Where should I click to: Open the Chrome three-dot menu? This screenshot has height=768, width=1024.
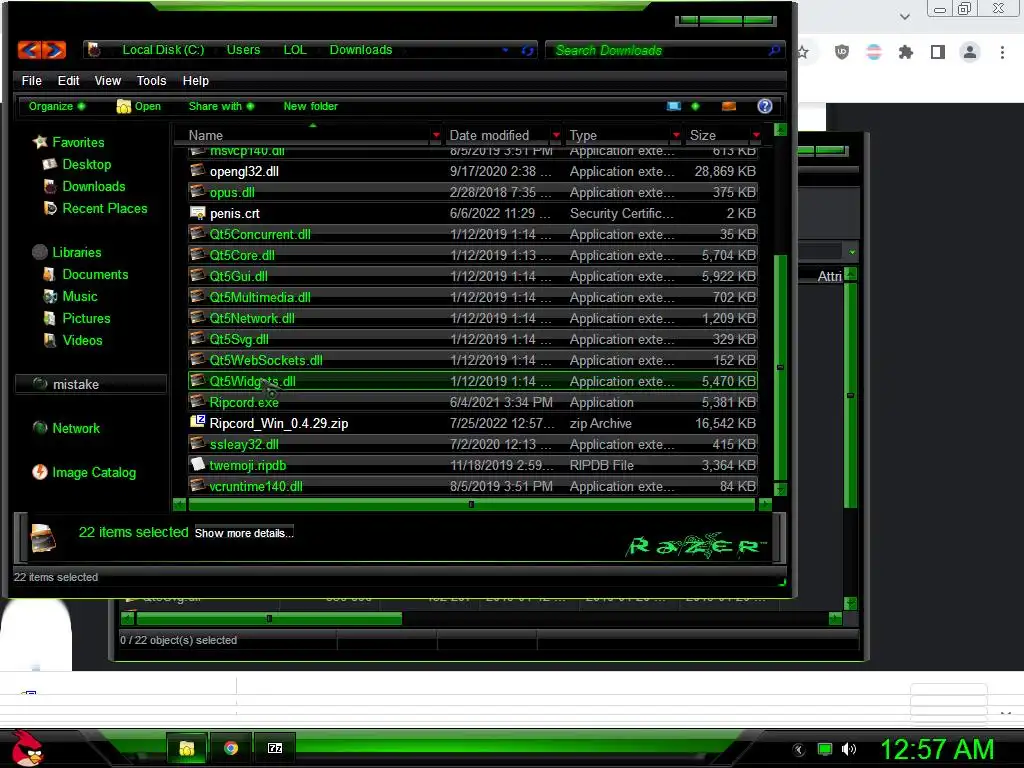pyautogui.click(x=1002, y=52)
